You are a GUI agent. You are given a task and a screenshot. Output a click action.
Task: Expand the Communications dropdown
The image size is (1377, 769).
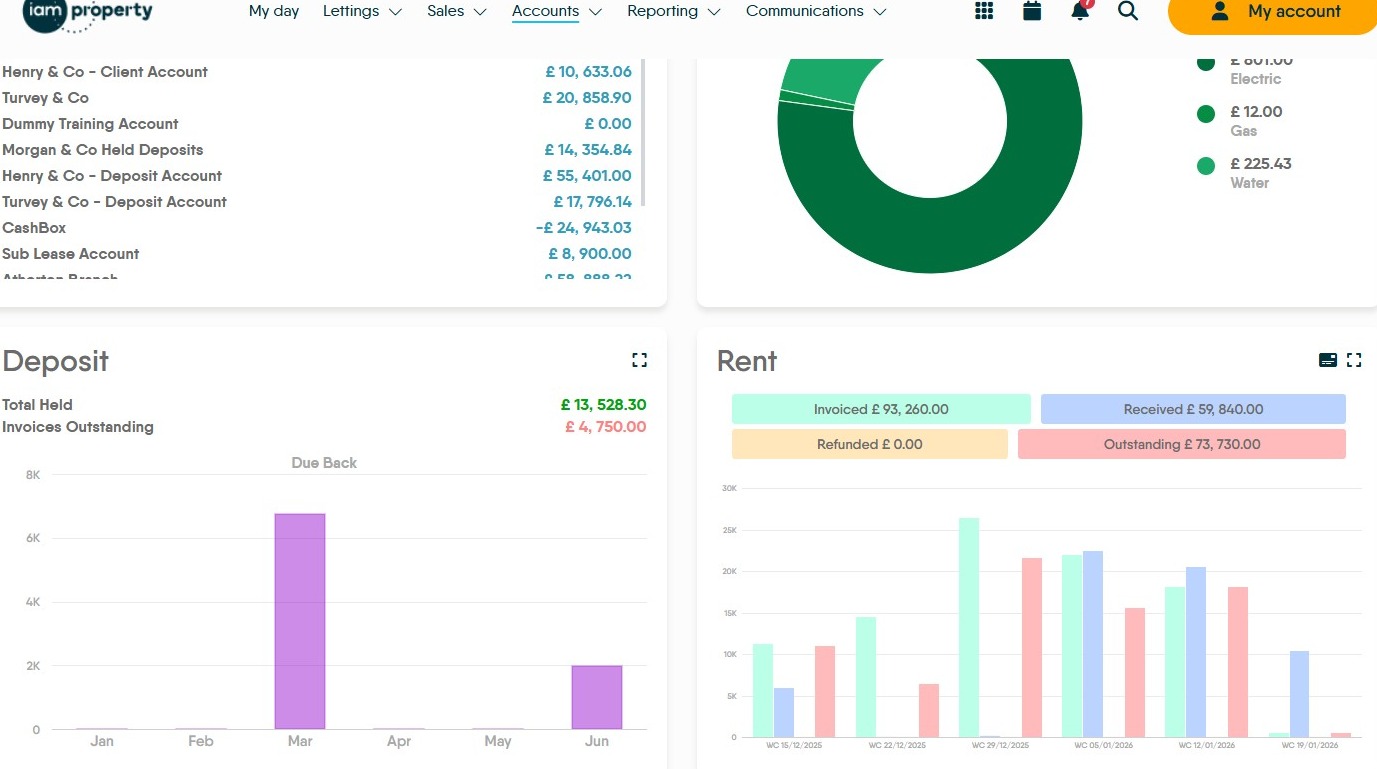point(816,12)
